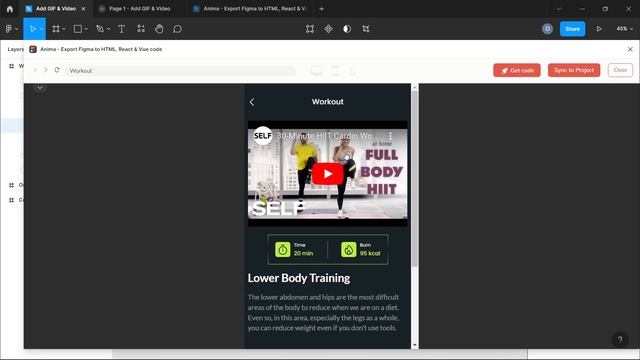The width and height of the screenshot is (640, 360).
Task: Click the Figma home icon
Action: (x=10, y=9)
